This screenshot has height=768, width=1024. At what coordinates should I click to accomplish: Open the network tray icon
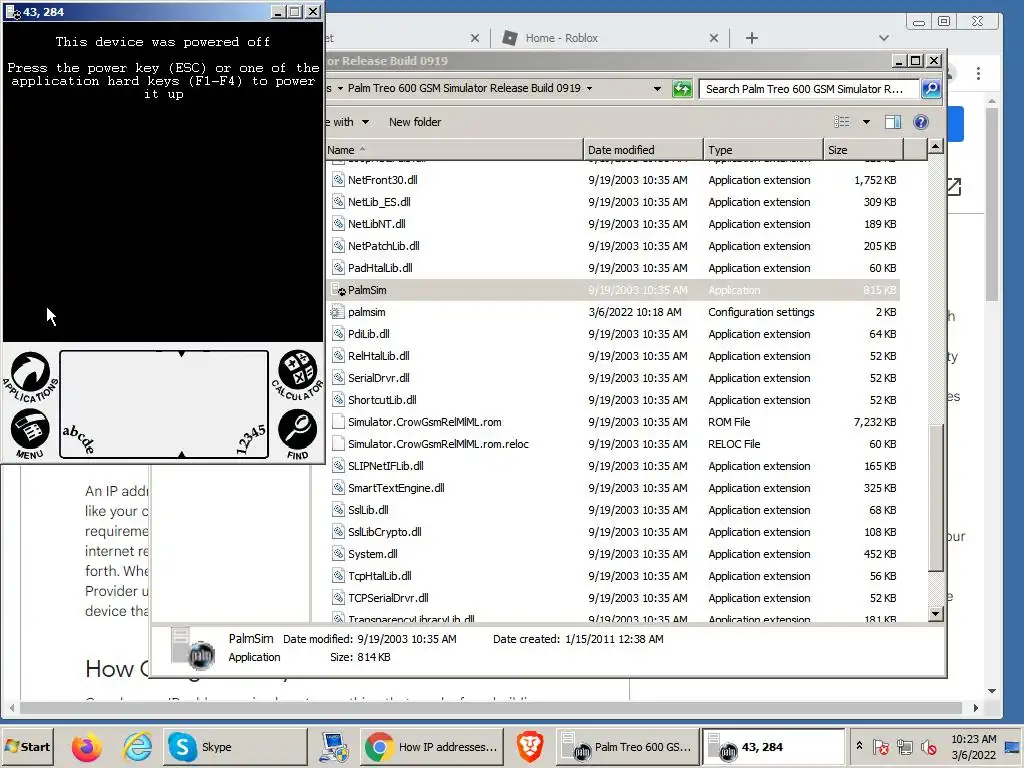904,746
